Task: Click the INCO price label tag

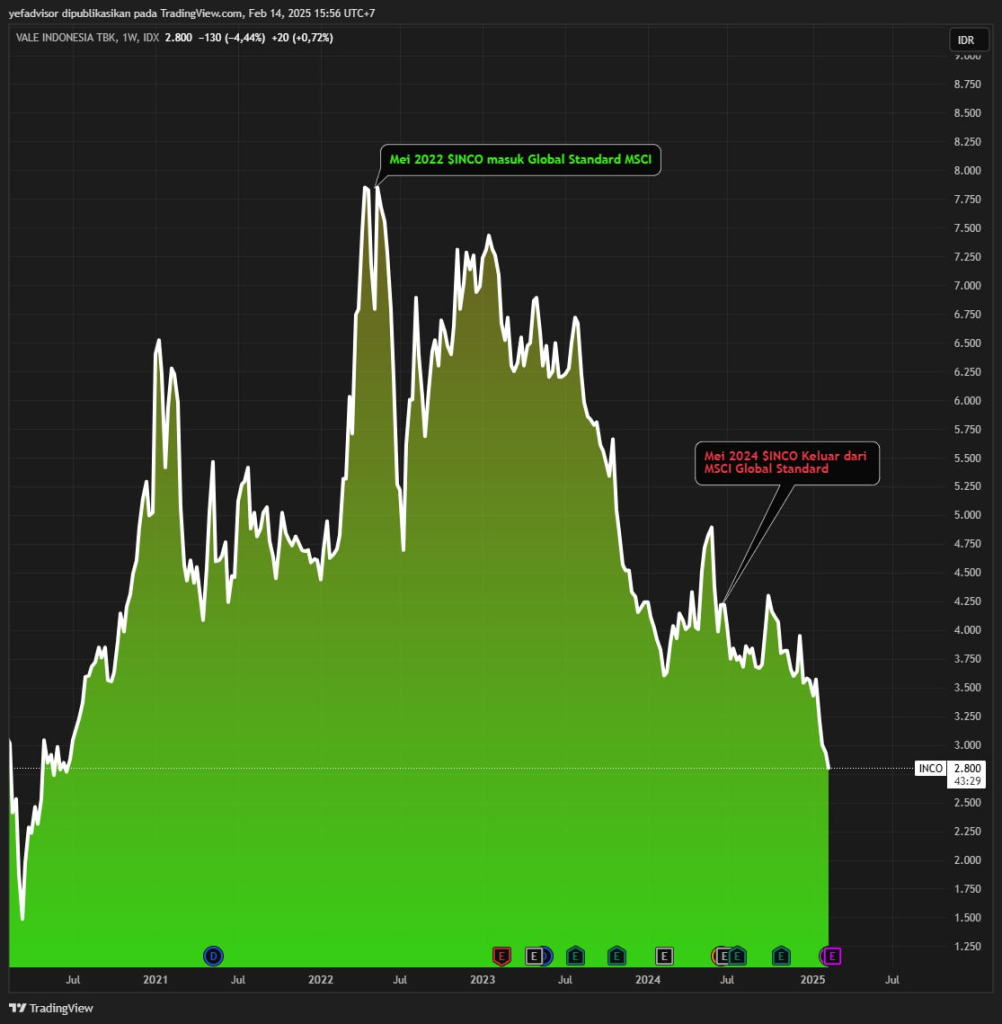Action: tap(931, 768)
